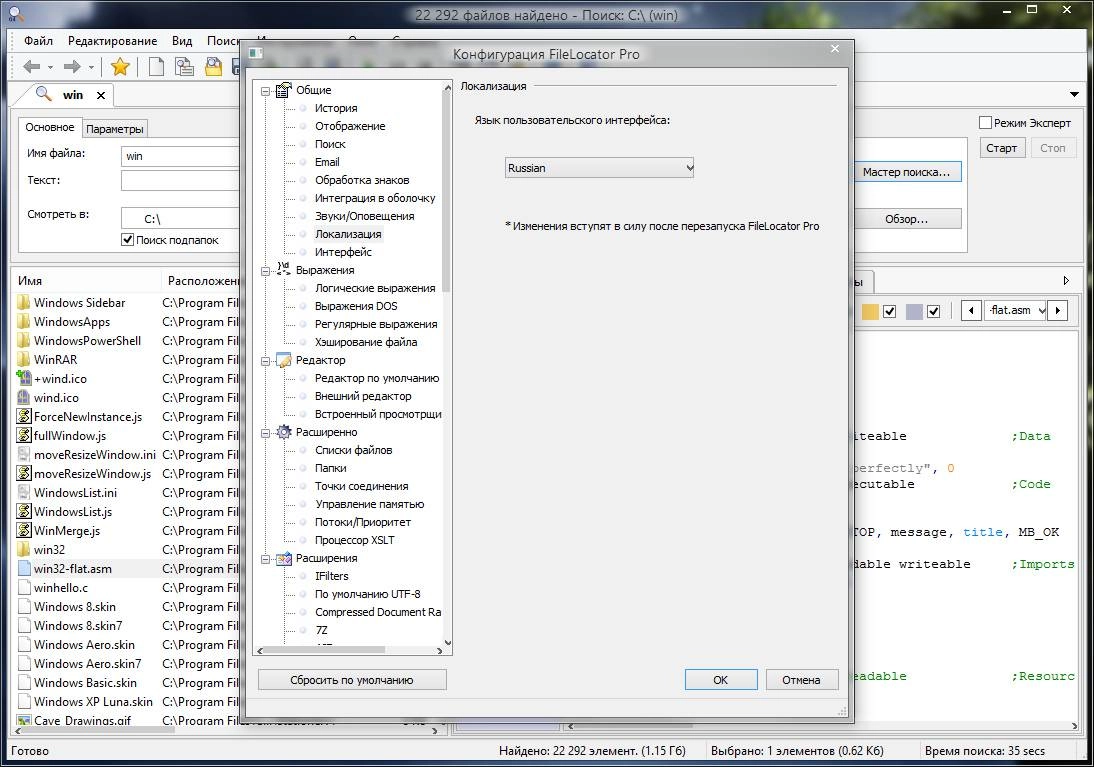This screenshot has width=1094, height=767.
Task: Click the WinMerge.js script icon
Action: coord(24,530)
